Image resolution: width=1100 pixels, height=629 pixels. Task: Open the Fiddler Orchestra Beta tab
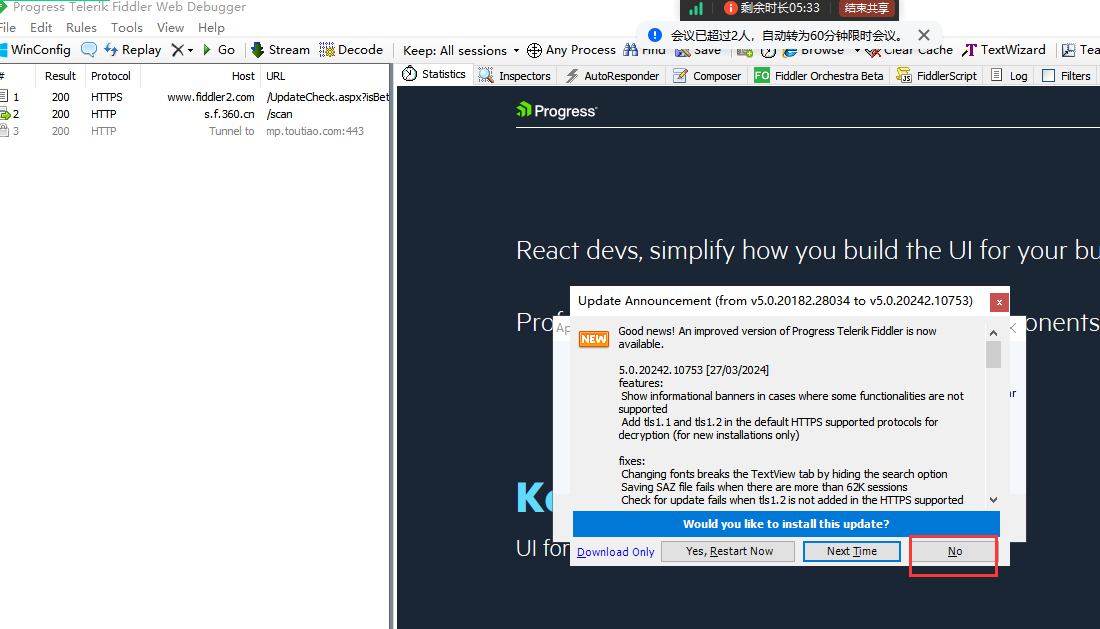(818, 76)
